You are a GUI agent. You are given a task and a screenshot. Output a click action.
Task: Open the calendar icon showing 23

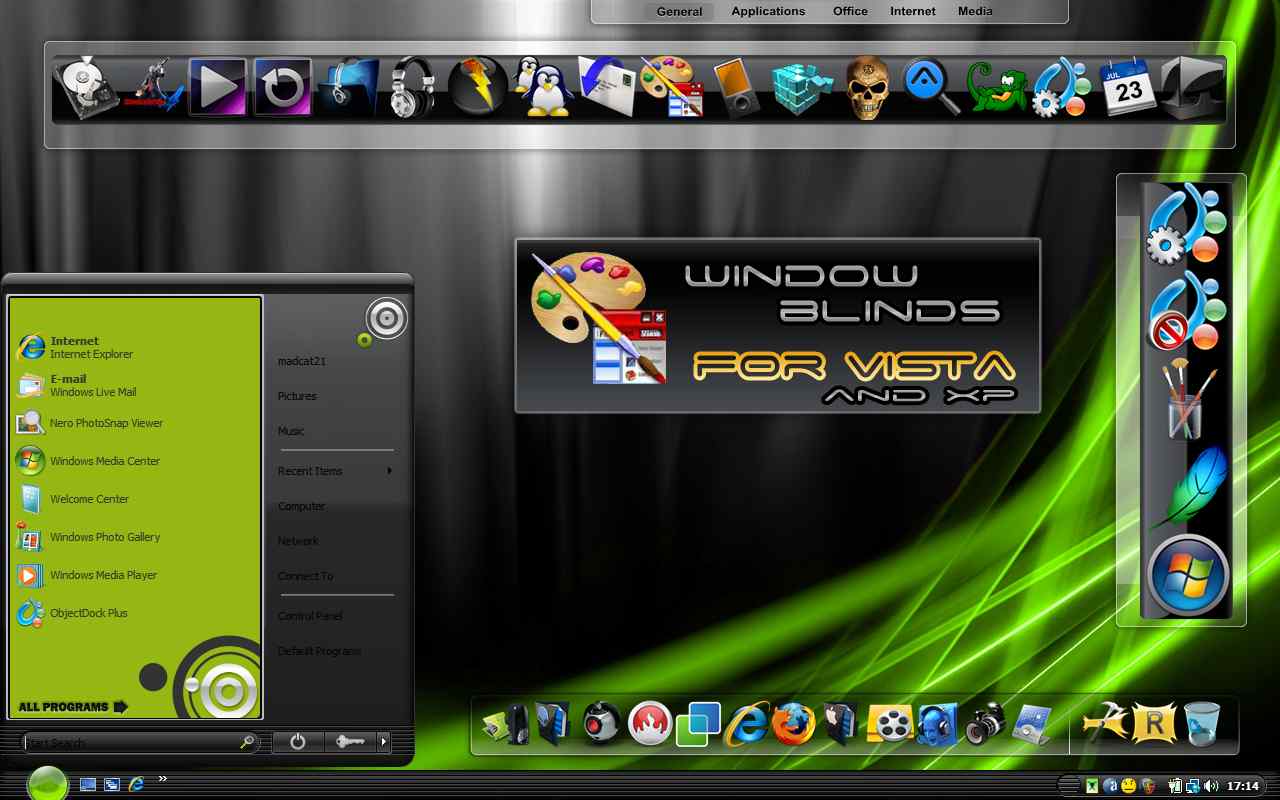(x=1127, y=87)
